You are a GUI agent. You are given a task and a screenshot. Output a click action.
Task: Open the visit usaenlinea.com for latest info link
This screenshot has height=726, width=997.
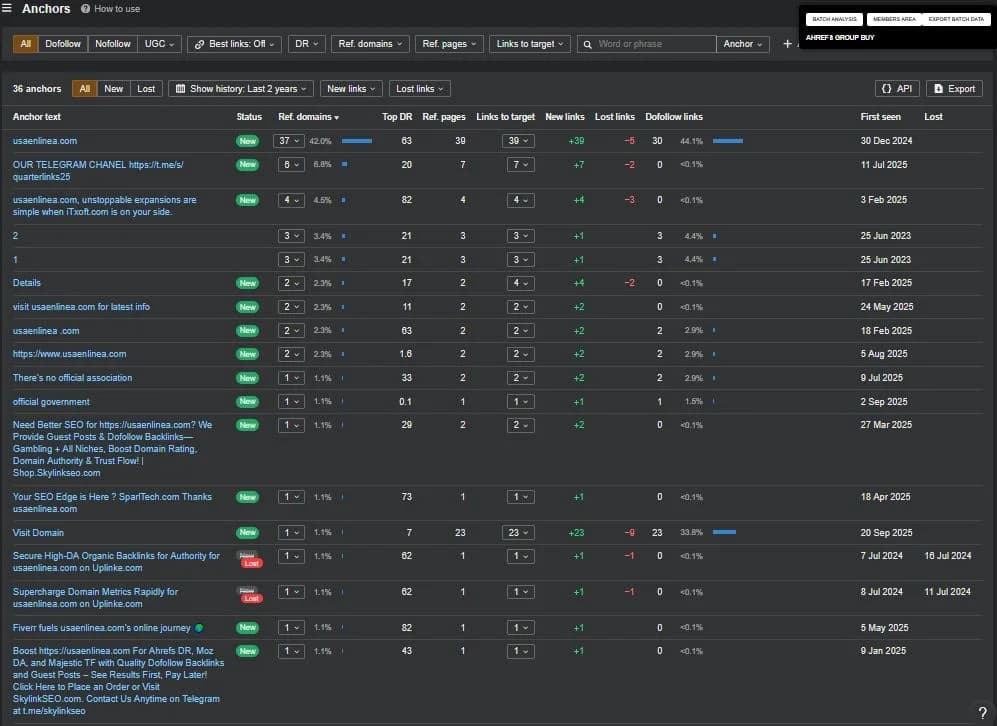81,307
